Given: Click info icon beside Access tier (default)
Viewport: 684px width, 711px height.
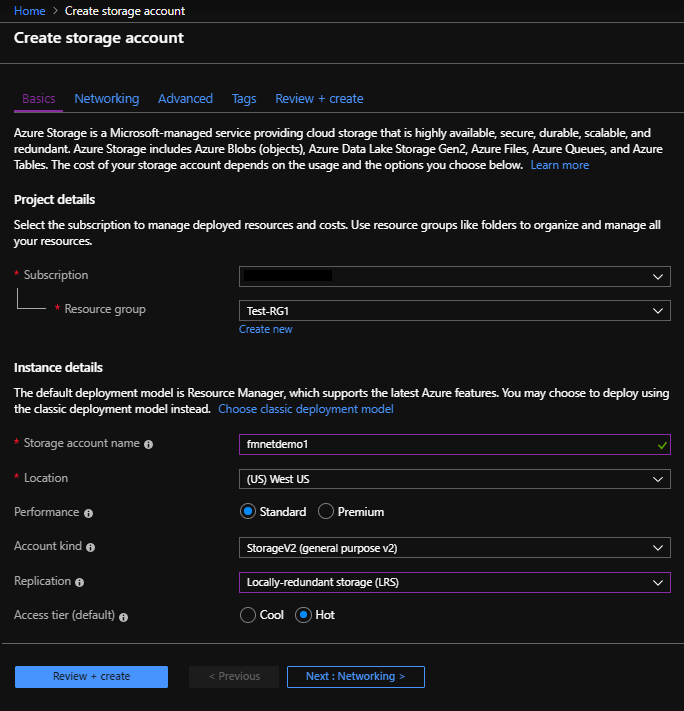Looking at the screenshot, I should pyautogui.click(x=123, y=617).
